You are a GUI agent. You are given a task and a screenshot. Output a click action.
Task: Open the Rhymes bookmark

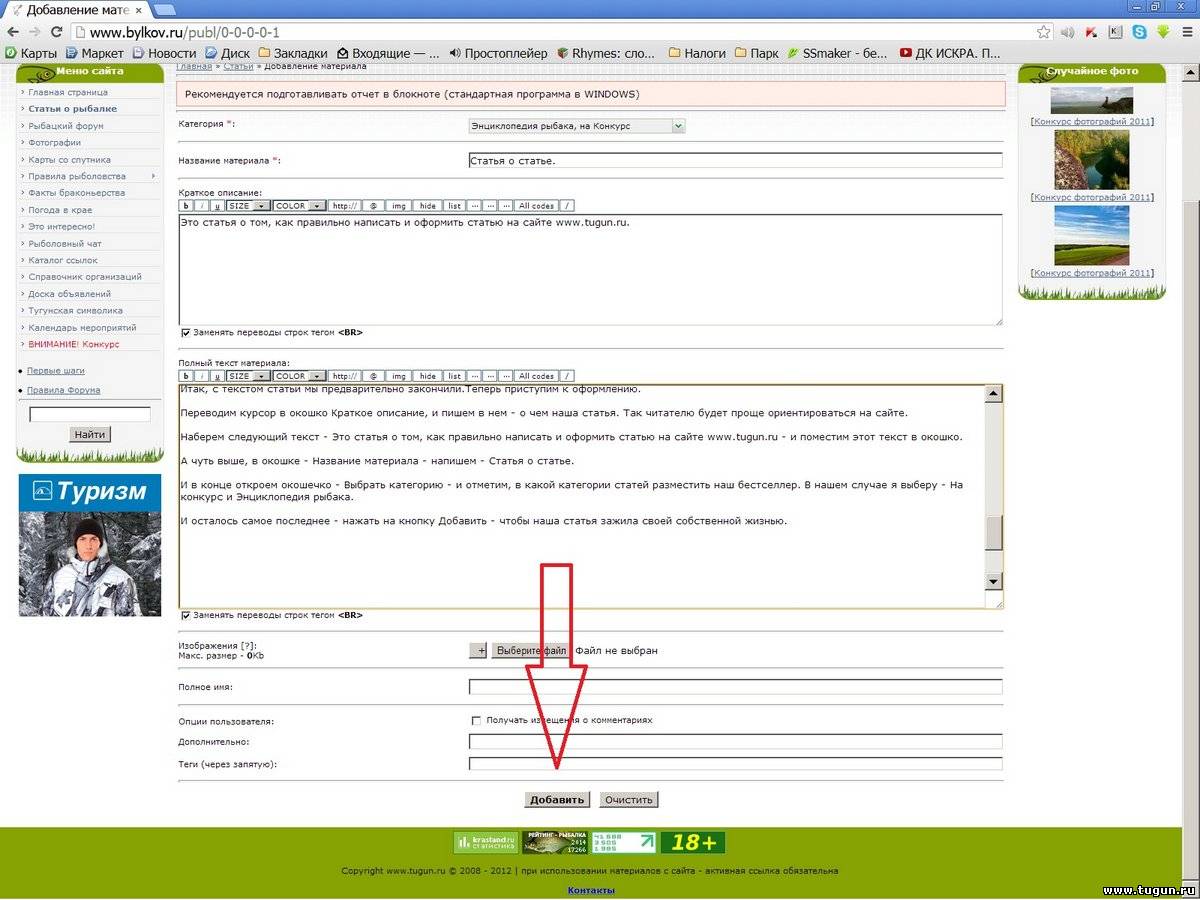pos(607,53)
